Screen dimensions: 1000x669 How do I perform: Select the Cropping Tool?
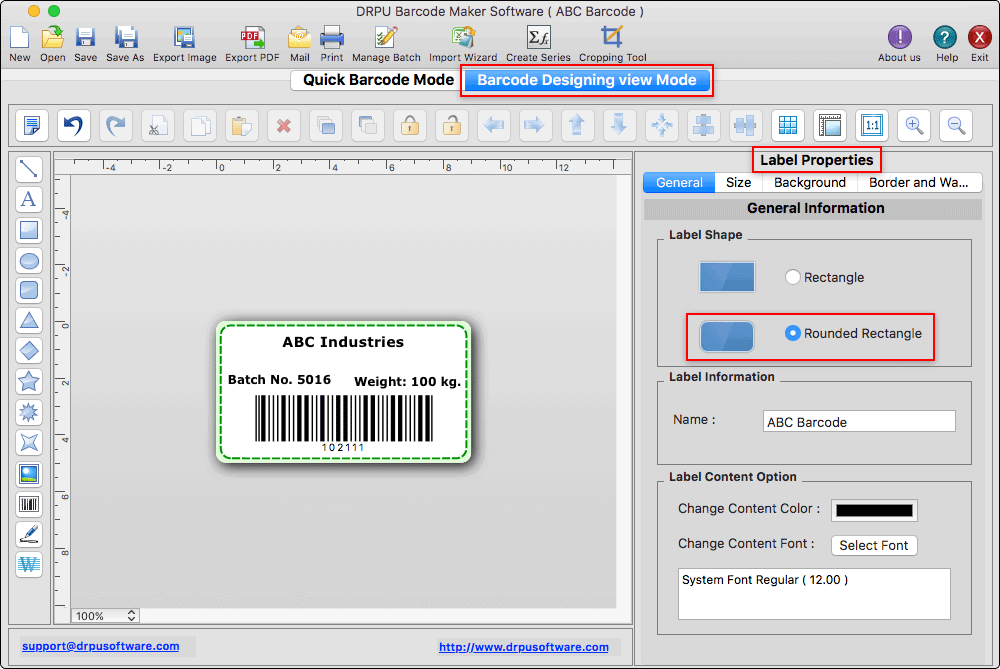click(612, 43)
